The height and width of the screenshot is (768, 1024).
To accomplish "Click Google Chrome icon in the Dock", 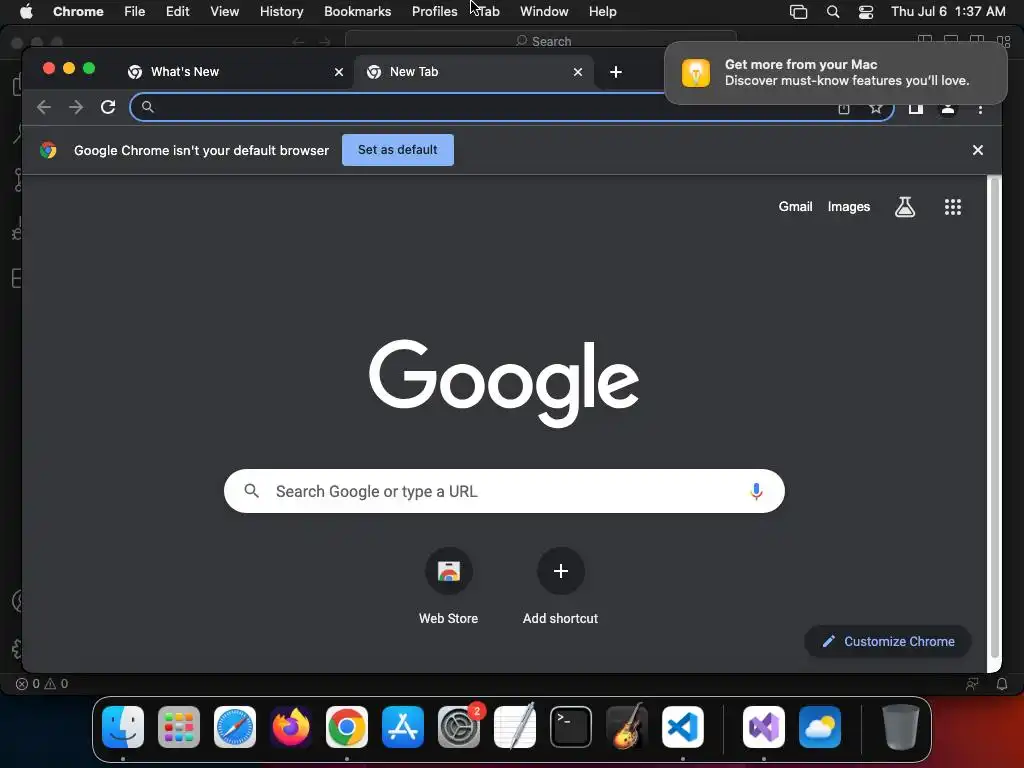I will click(347, 727).
